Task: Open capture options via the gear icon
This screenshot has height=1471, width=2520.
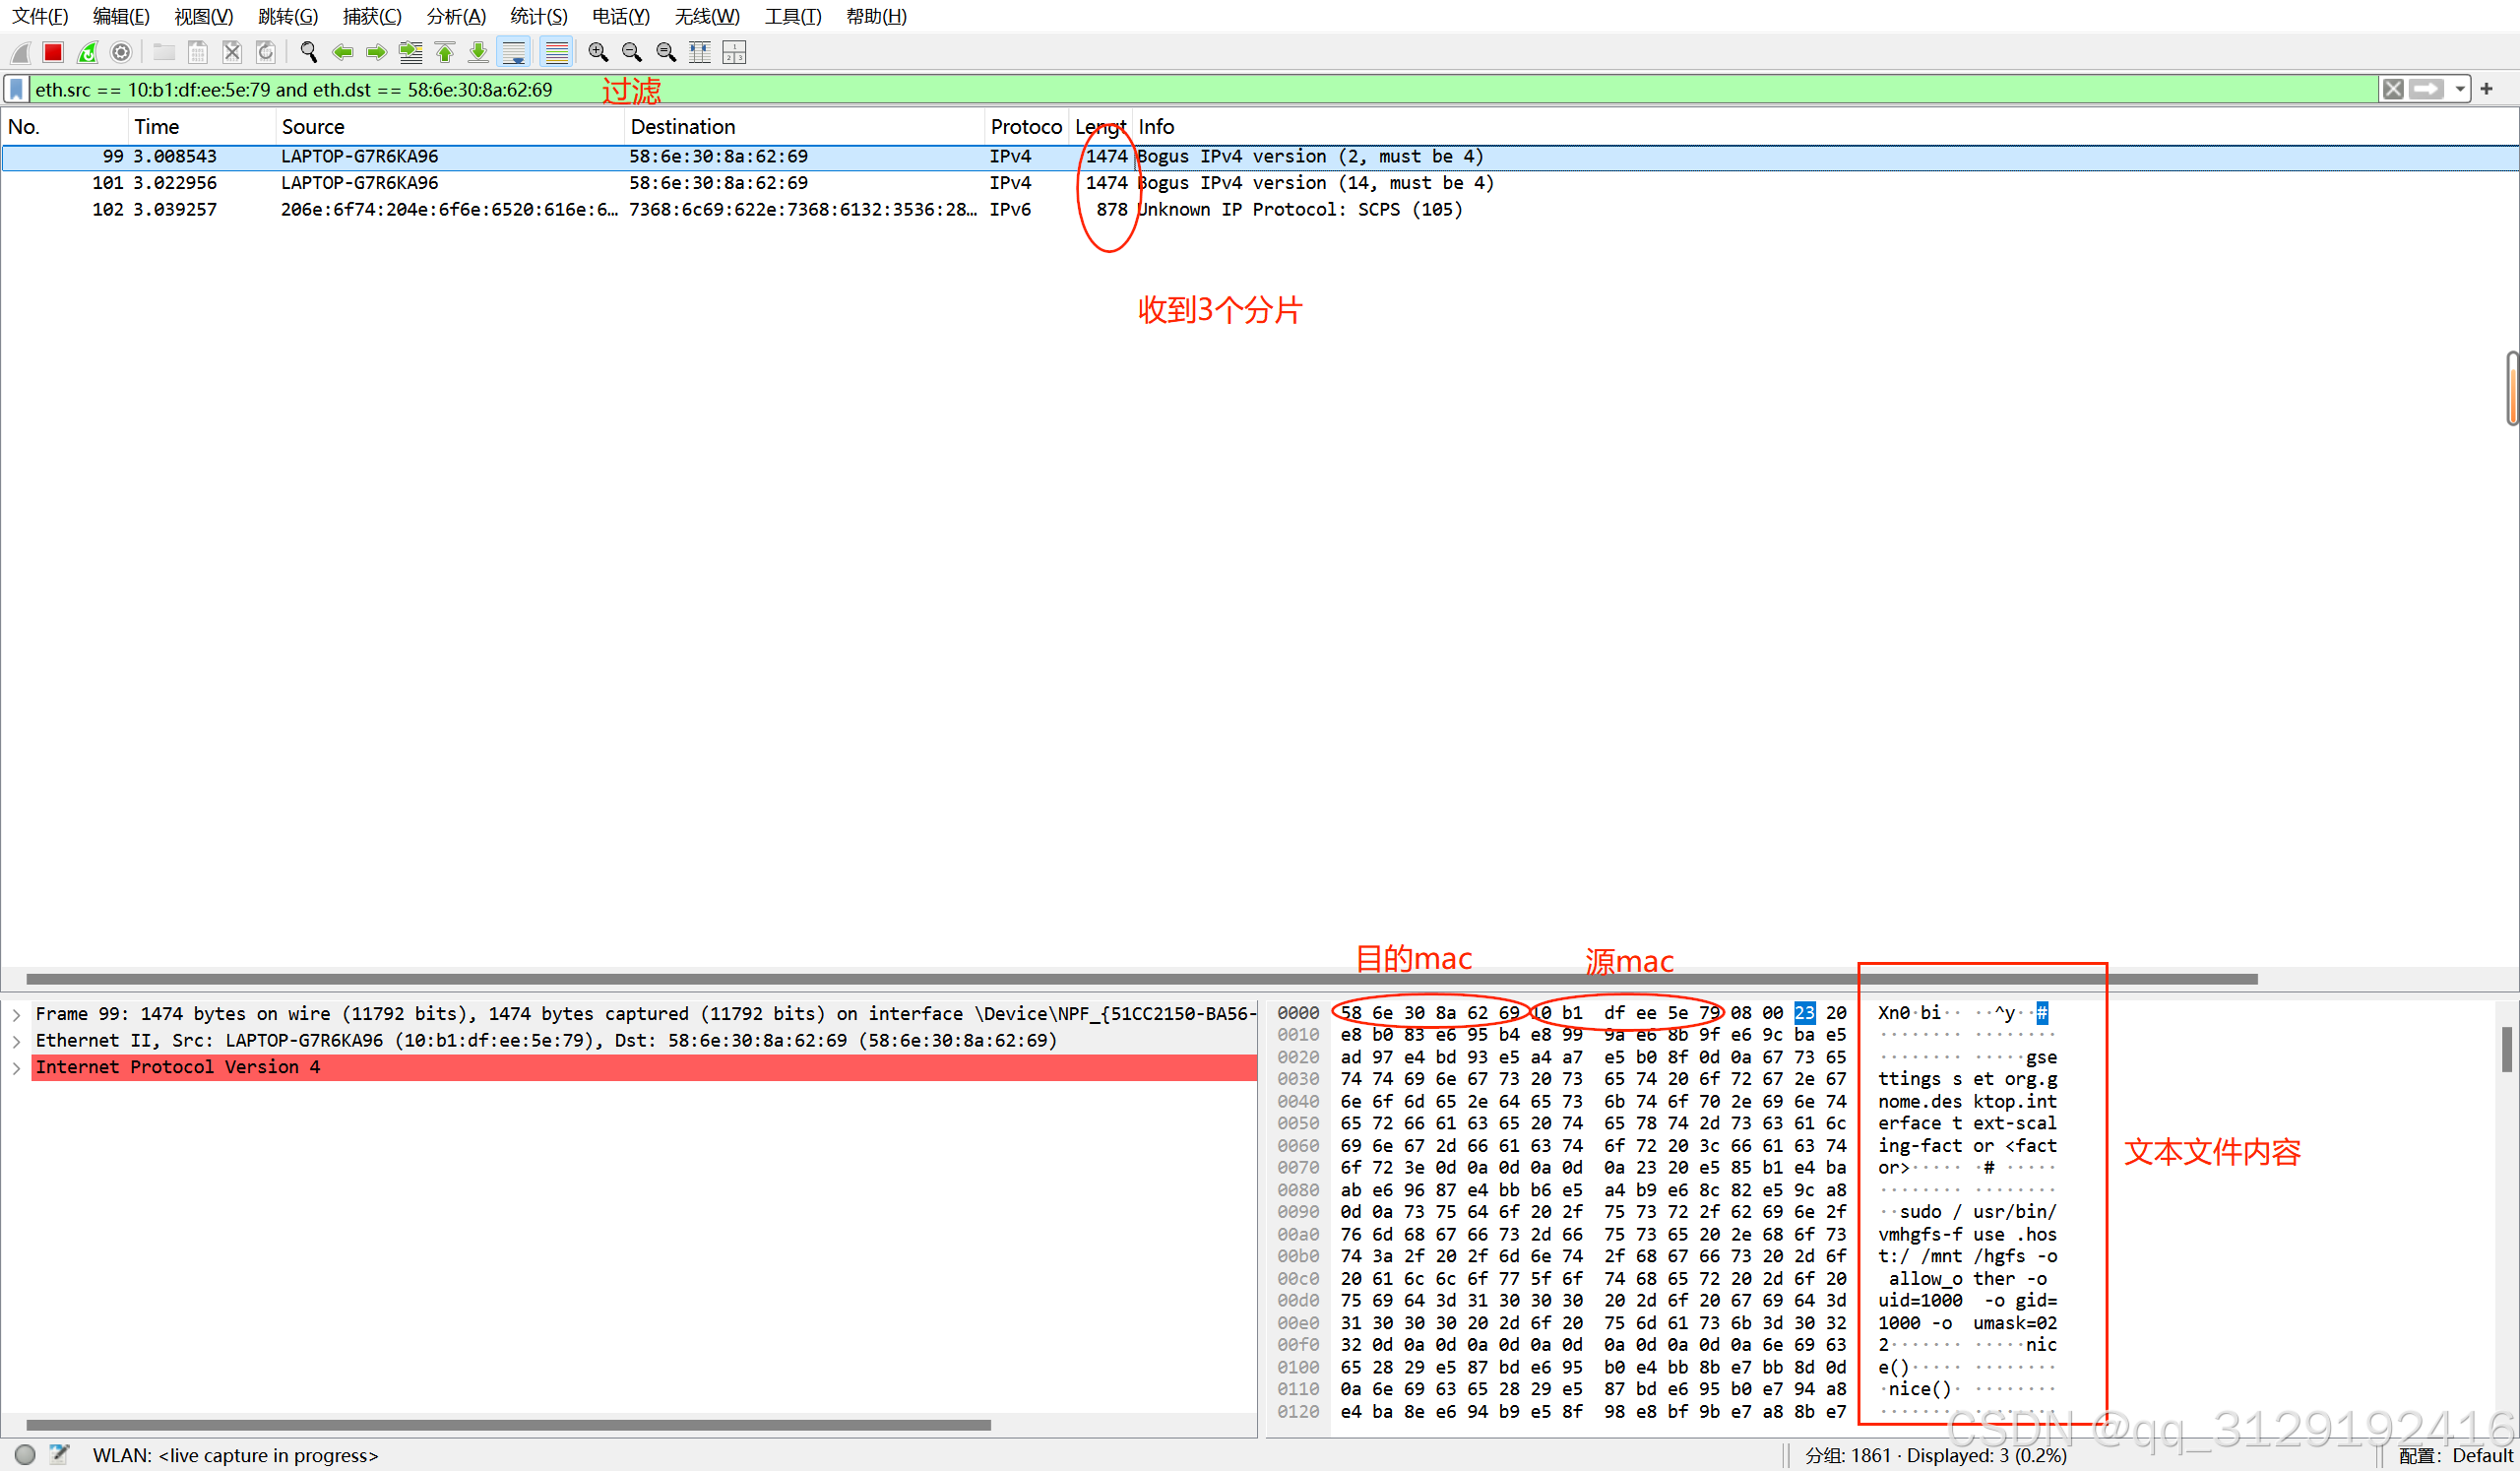Action: [121, 52]
